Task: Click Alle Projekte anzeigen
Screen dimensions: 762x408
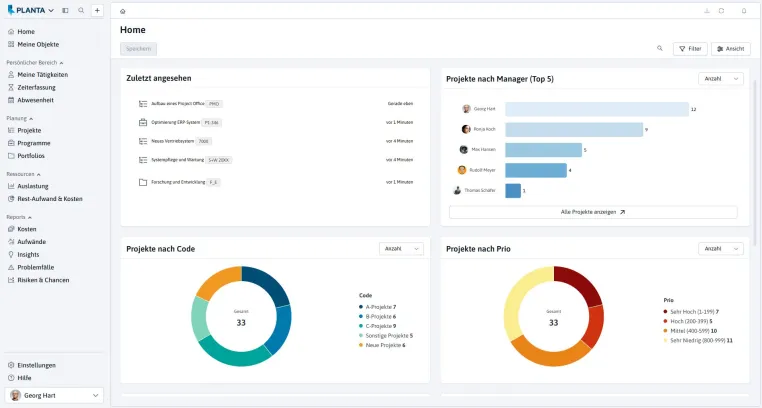Action: [593, 212]
